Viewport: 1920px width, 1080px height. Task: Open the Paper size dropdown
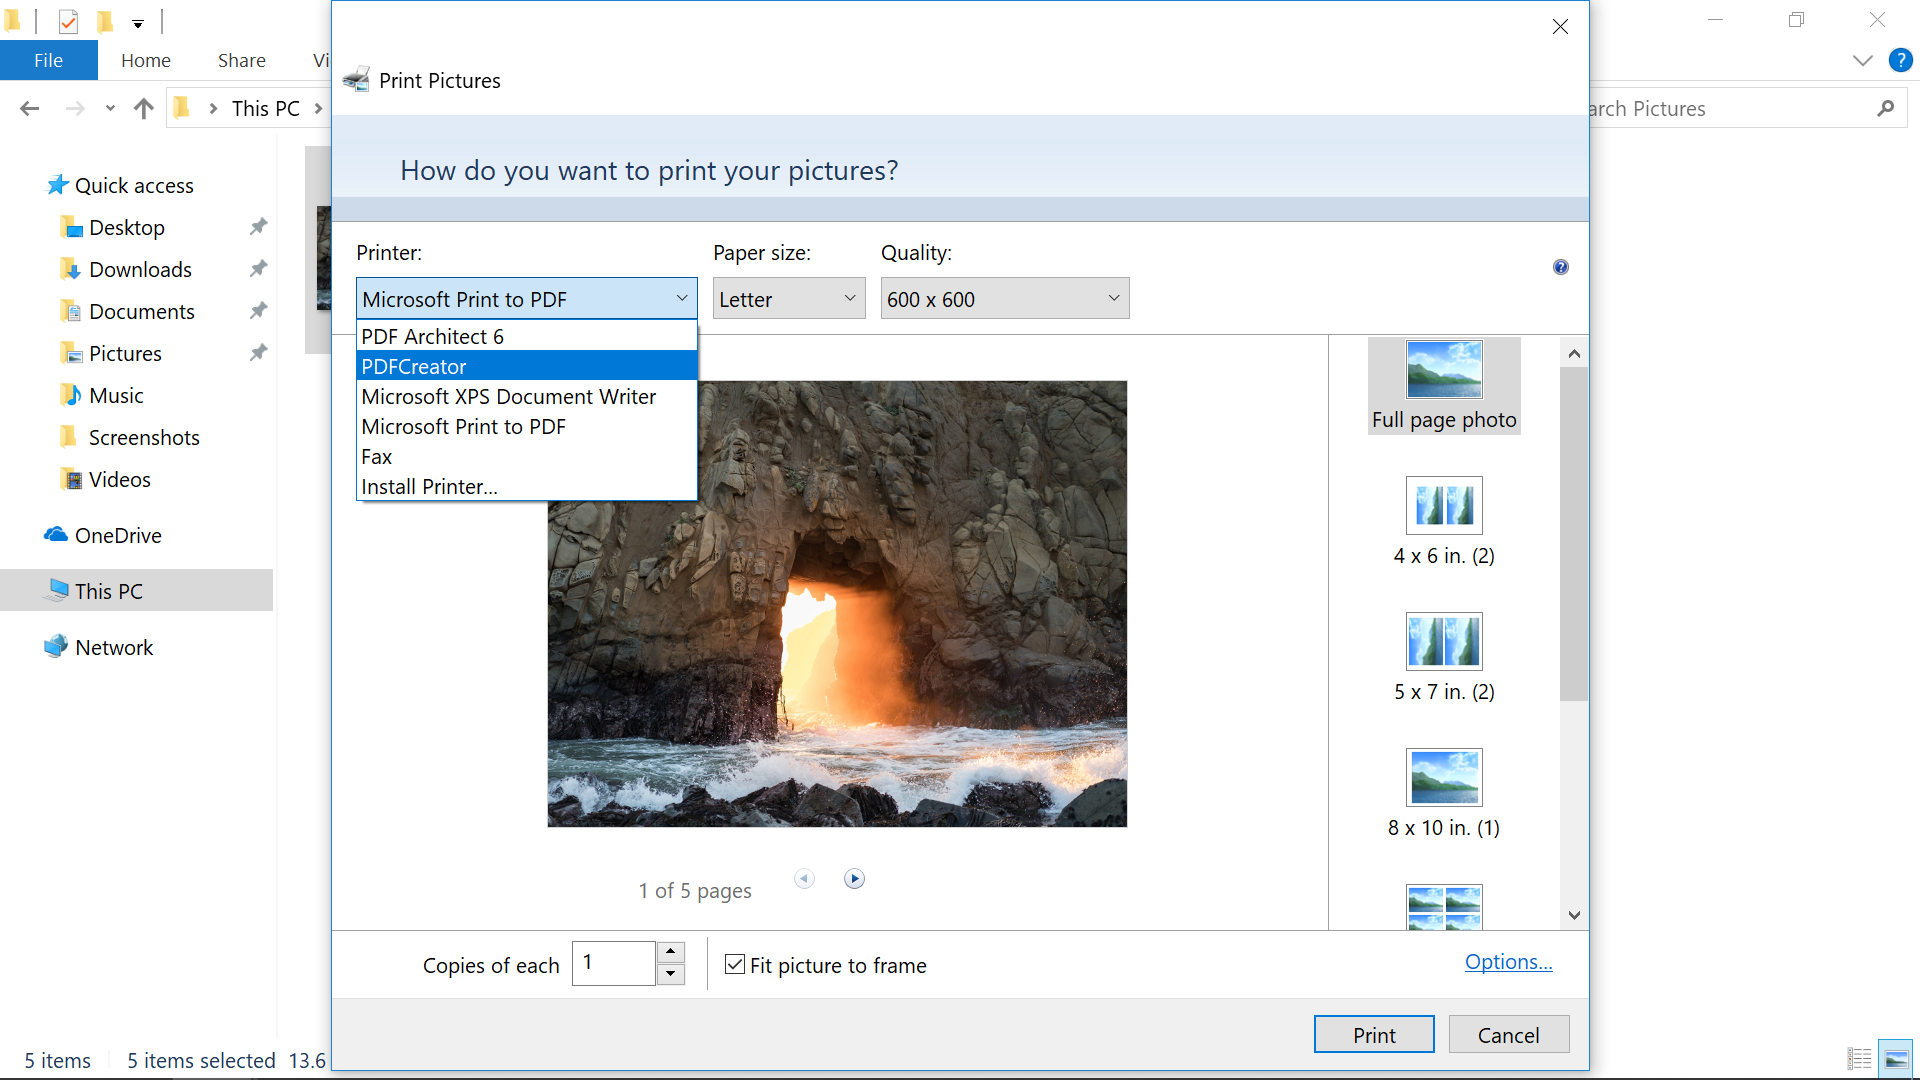788,298
